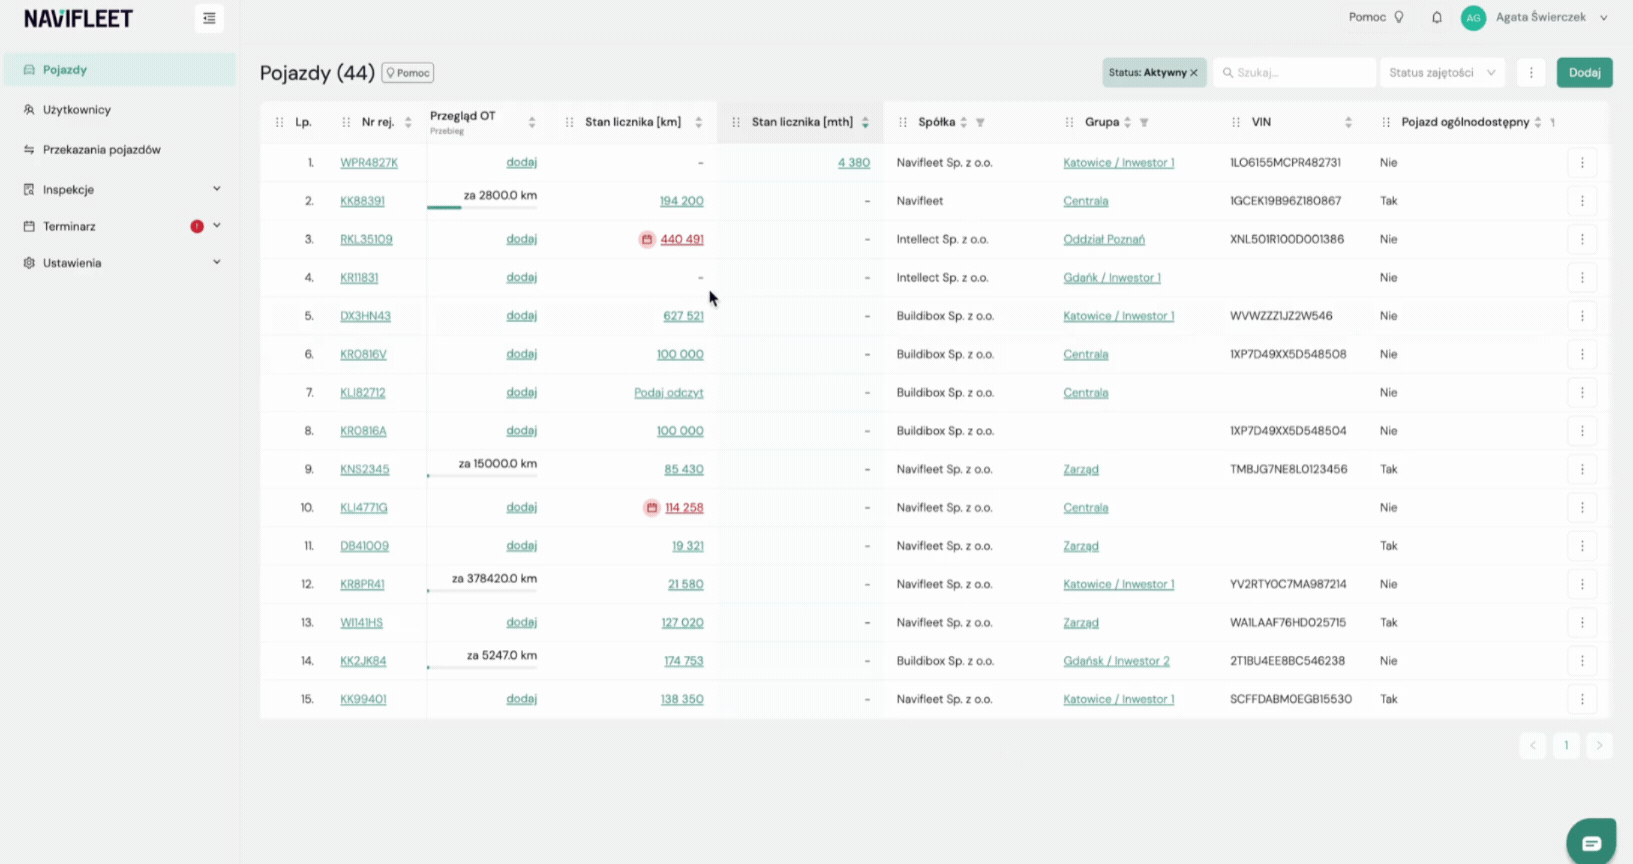Screen dimensions: 1633x864
Task: Click the calendar warning icon beside 440 491
Action: pyautogui.click(x=647, y=239)
